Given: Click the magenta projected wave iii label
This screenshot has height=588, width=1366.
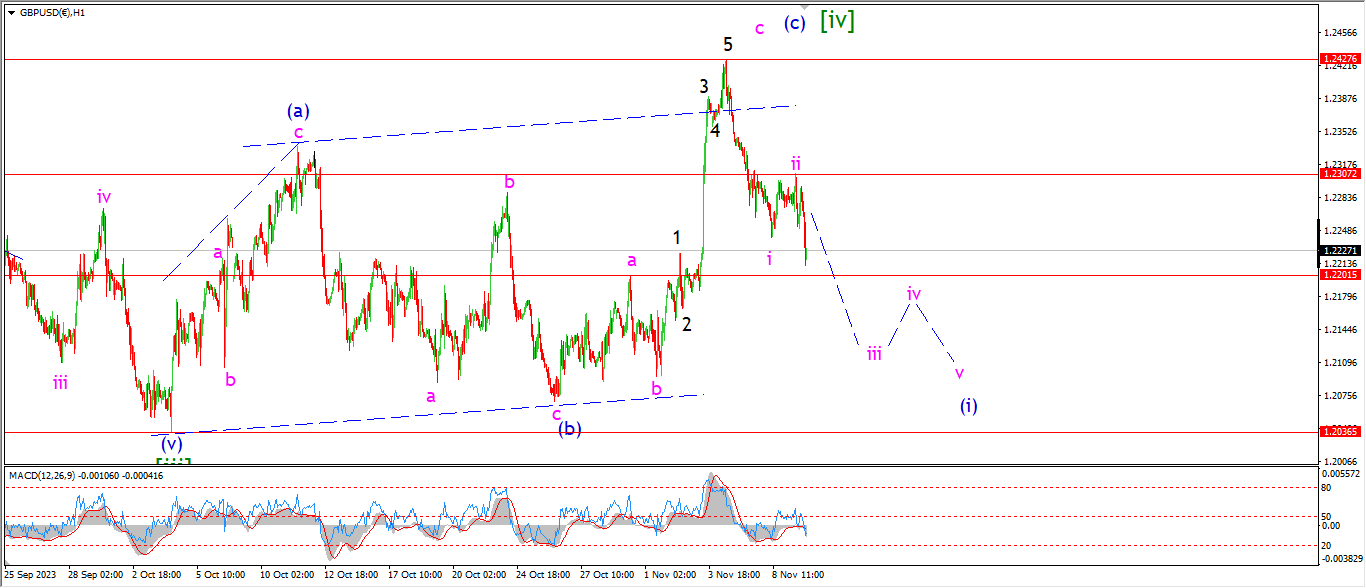Looking at the screenshot, I should point(874,353).
